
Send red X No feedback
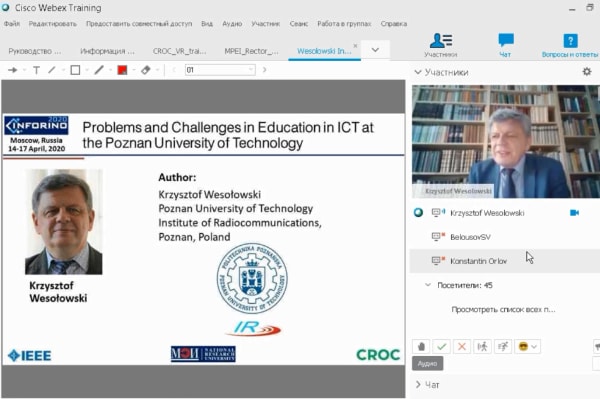(x=462, y=347)
